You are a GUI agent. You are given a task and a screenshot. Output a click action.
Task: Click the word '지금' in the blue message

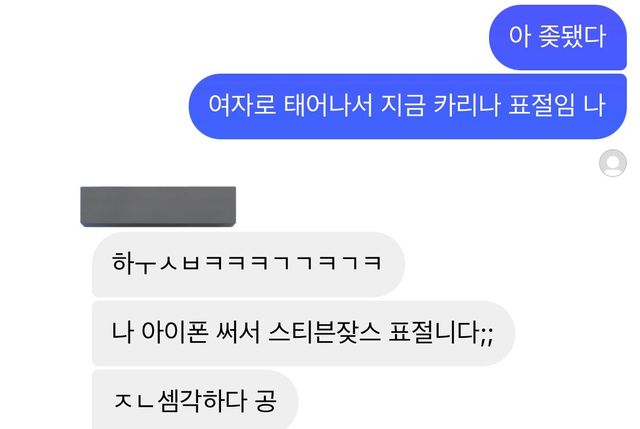402,105
